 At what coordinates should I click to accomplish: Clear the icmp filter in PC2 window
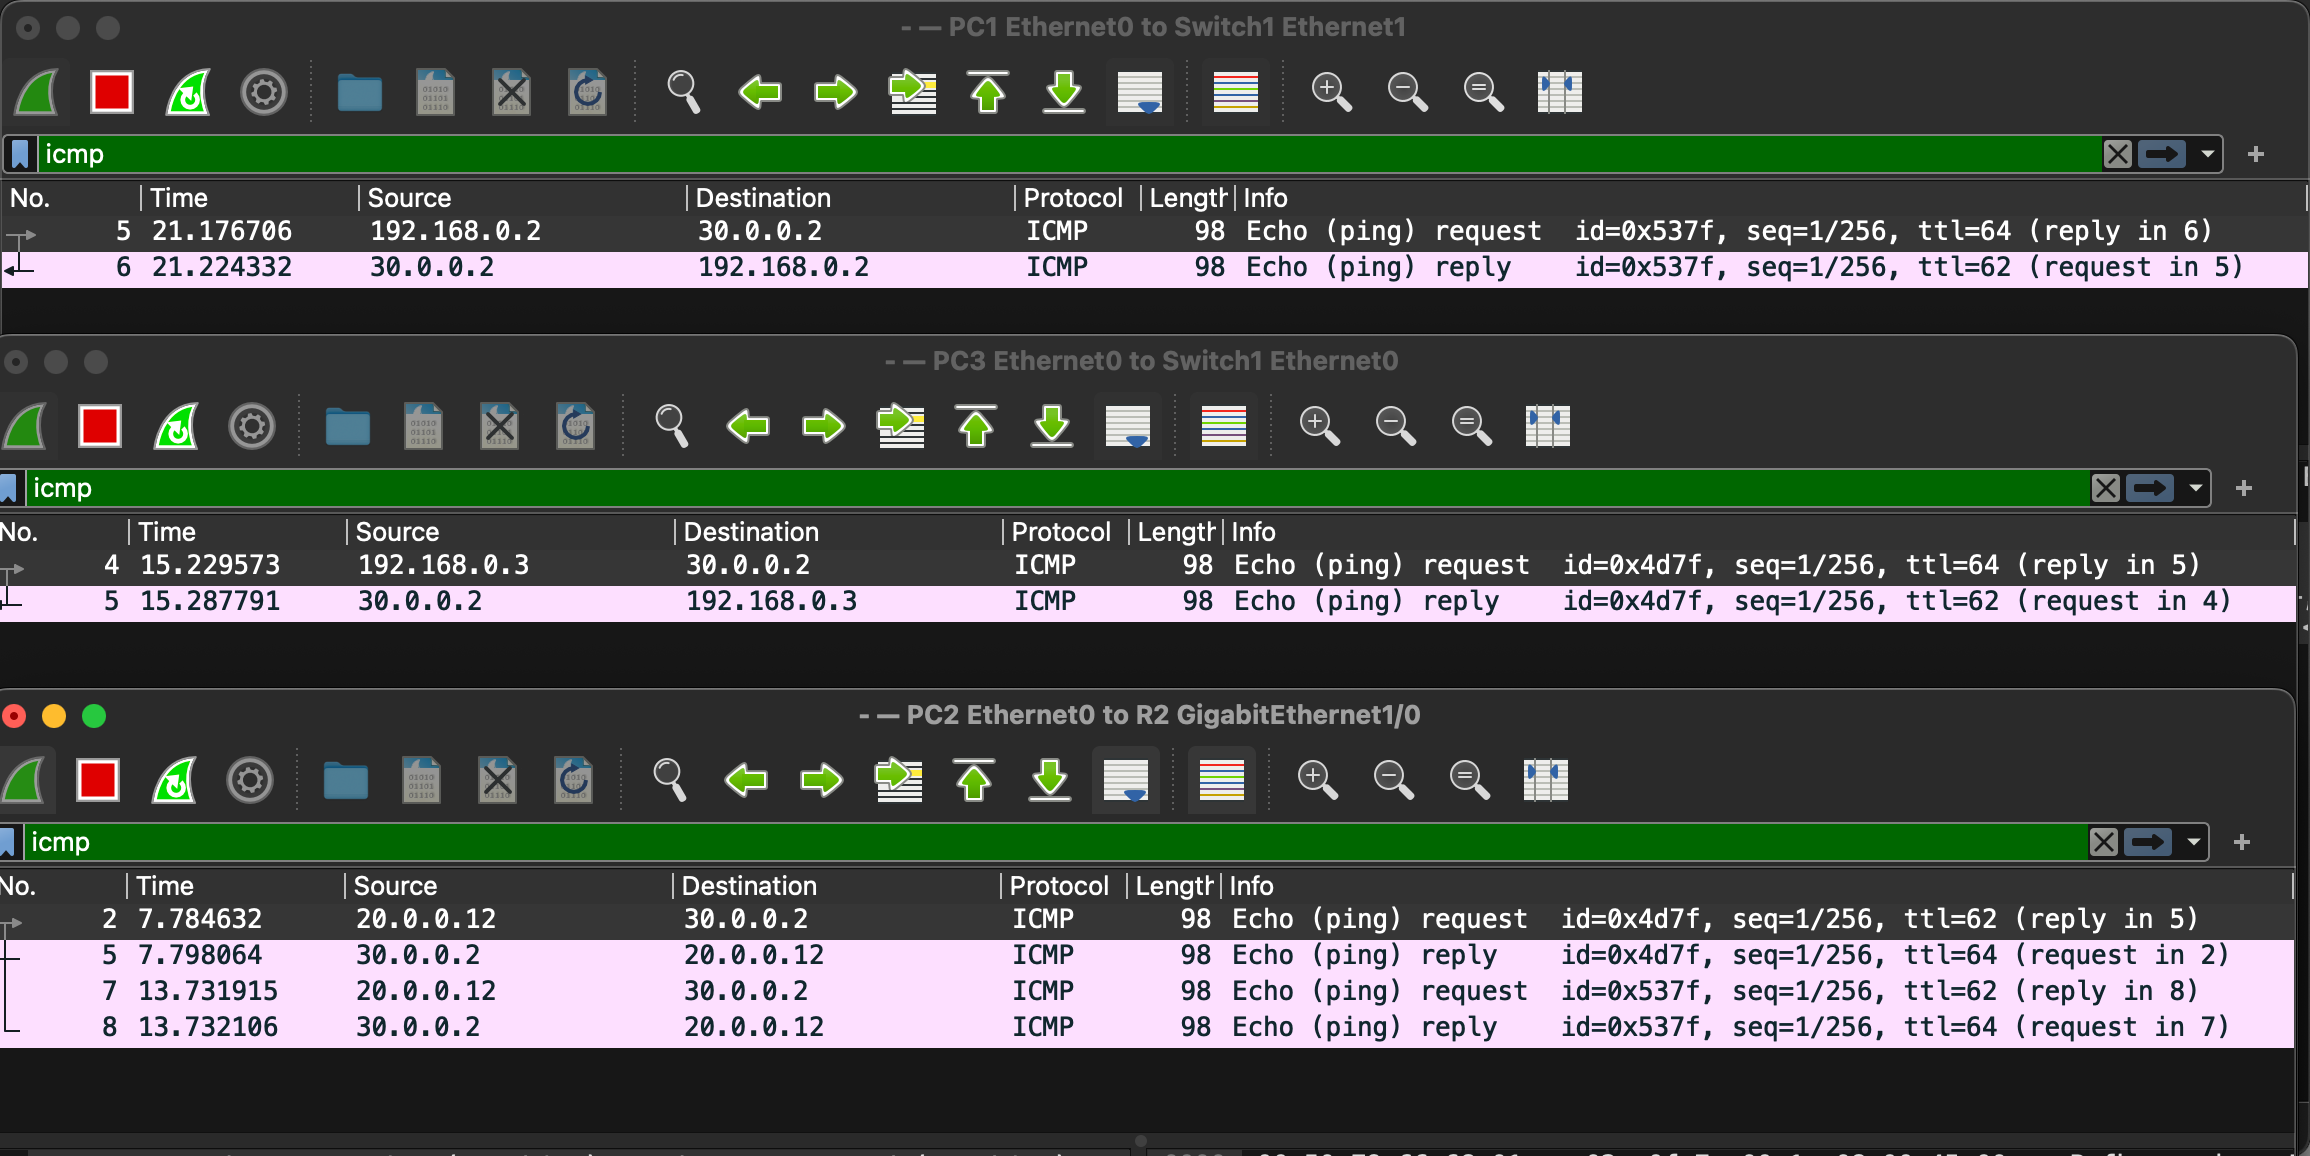pyautogui.click(x=2104, y=842)
